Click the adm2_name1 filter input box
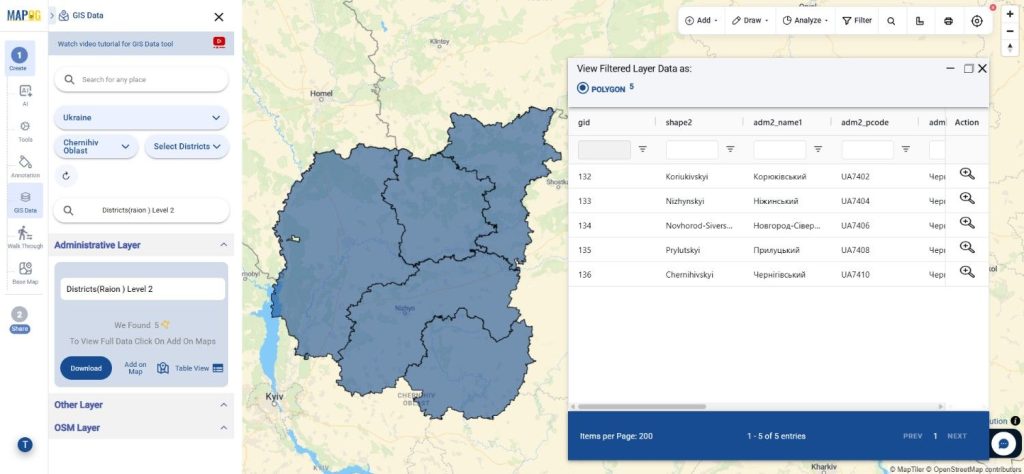 [780, 150]
